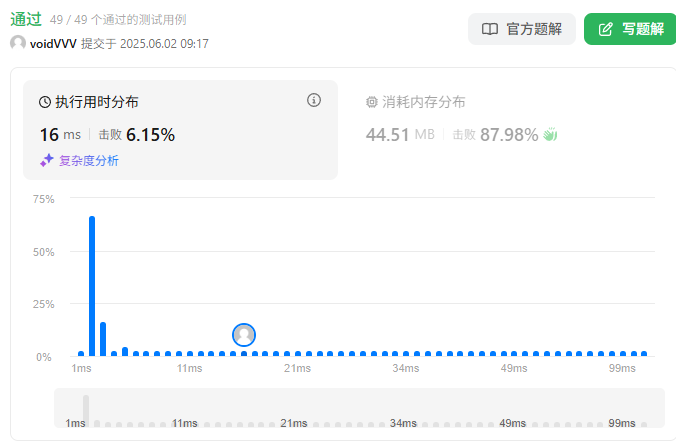Click the clapping hands icon after 87.98%
The image size is (676, 441).
click(549, 134)
